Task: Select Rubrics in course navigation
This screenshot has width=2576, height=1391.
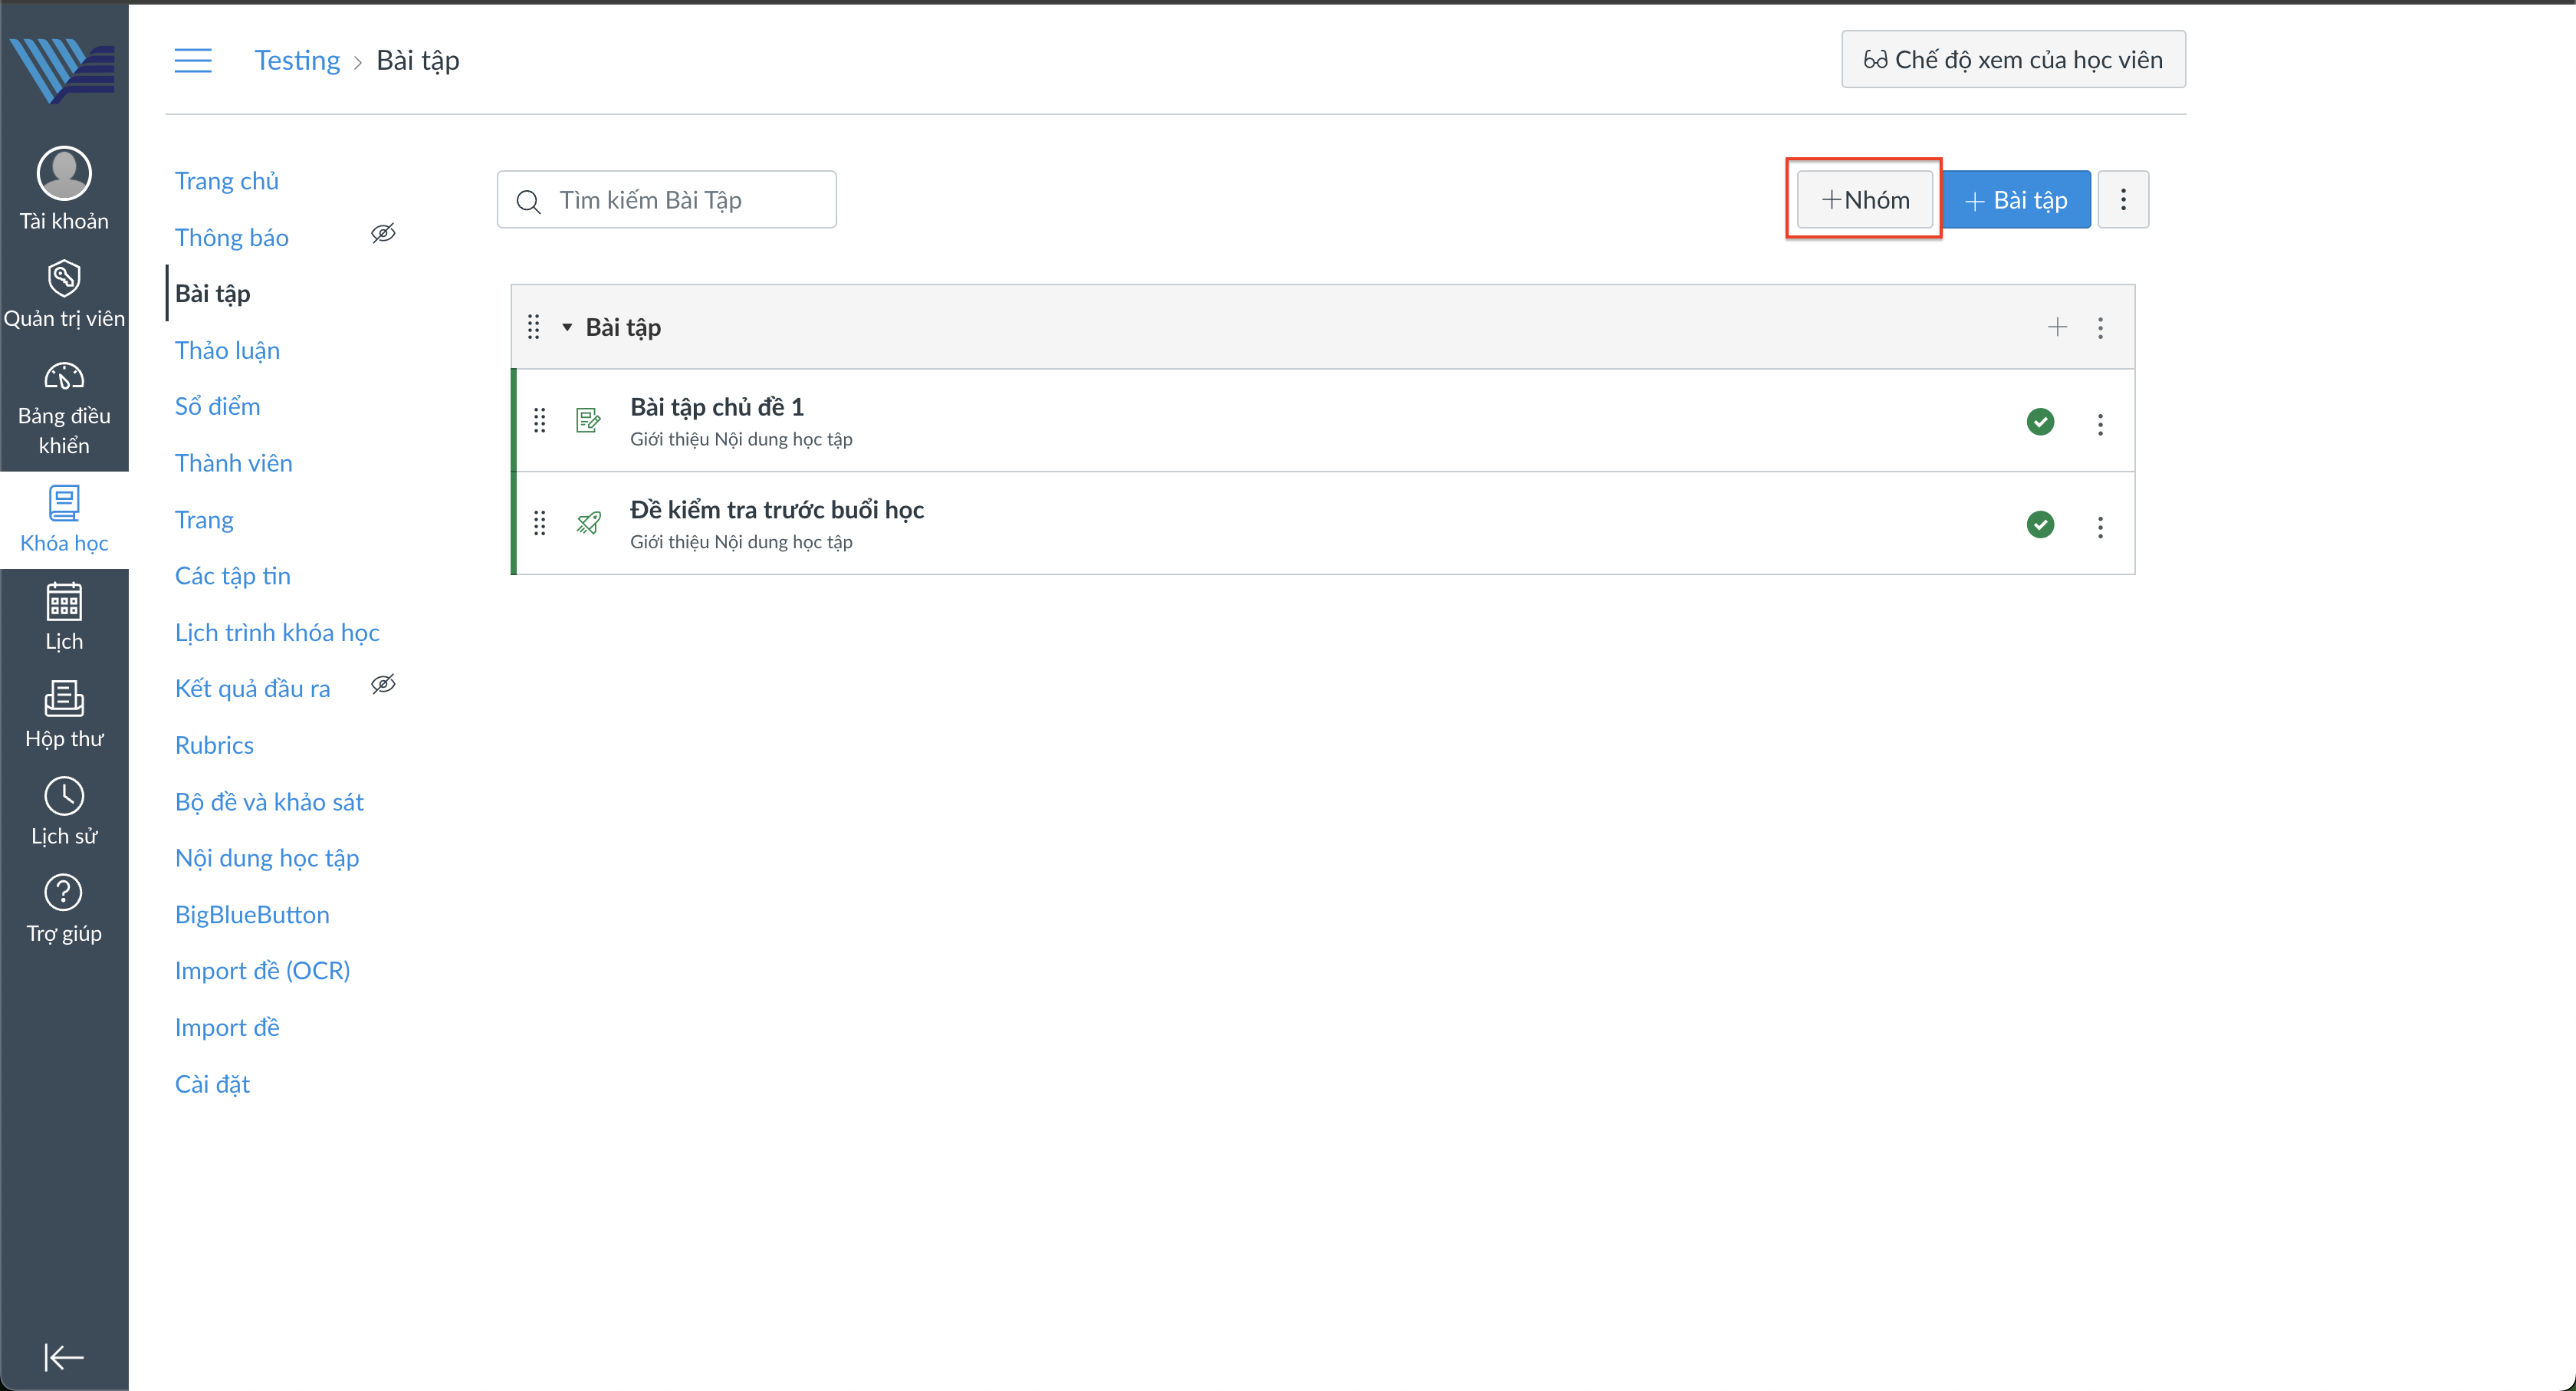Action: (x=214, y=745)
